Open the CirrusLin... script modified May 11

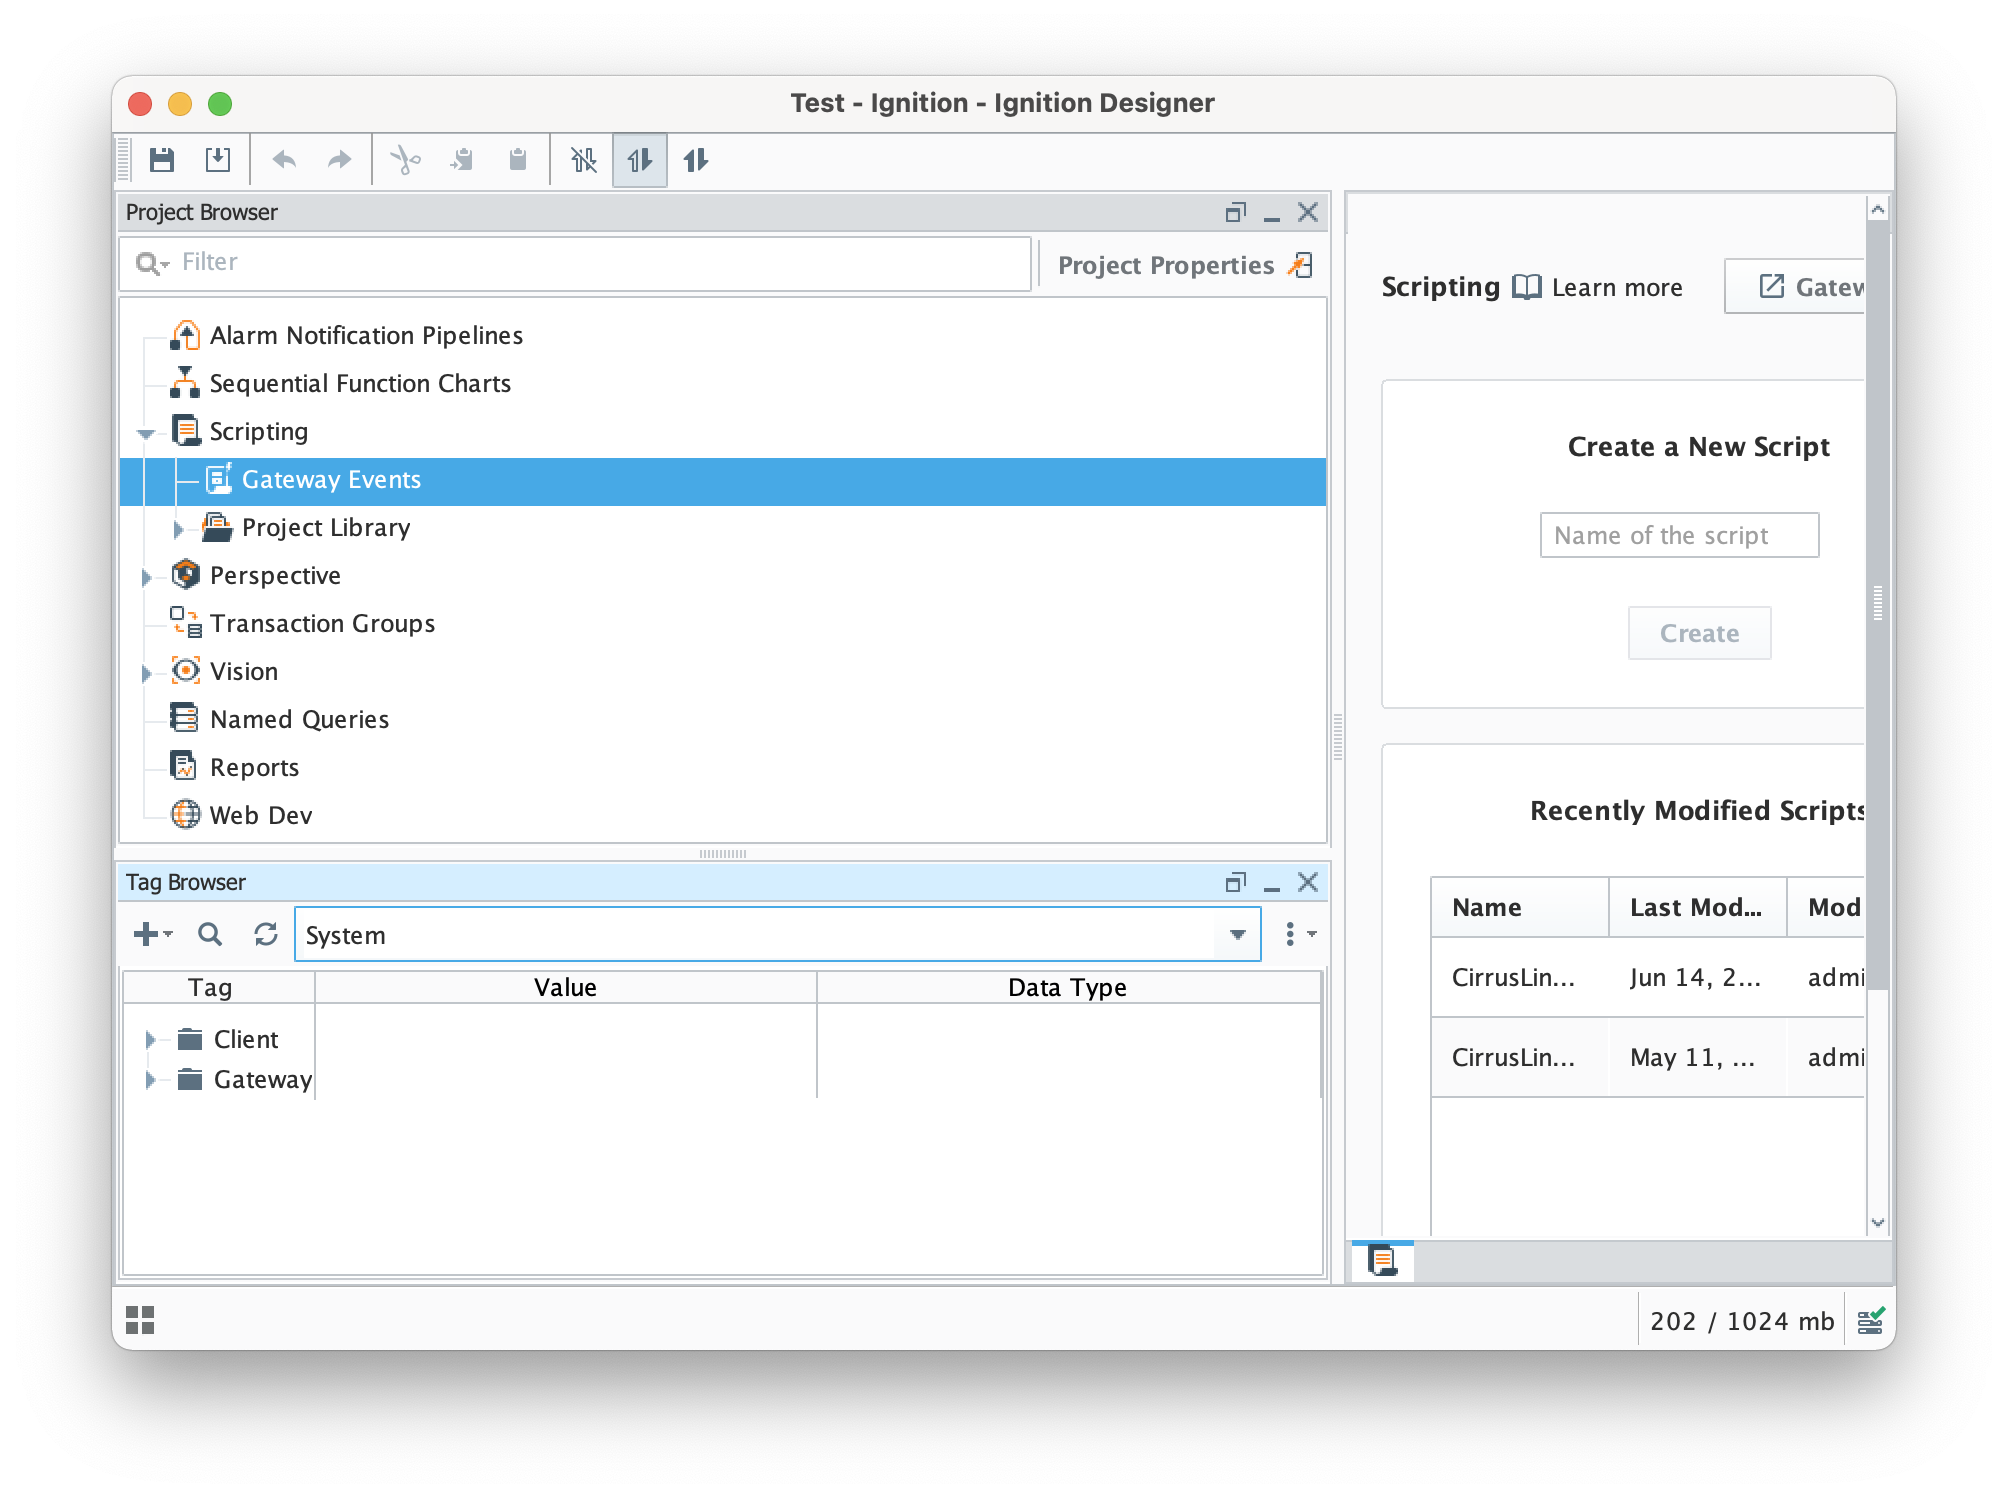click(x=1648, y=1058)
